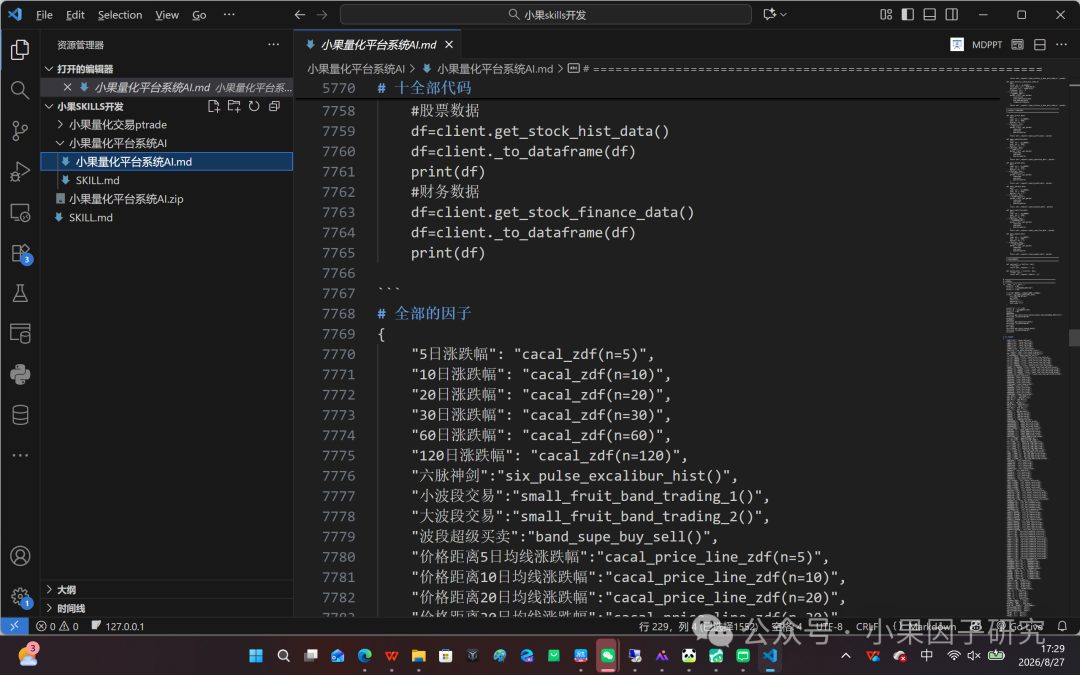The height and width of the screenshot is (675, 1080).
Task: Open the Copilot chat icon
Action: click(769, 14)
